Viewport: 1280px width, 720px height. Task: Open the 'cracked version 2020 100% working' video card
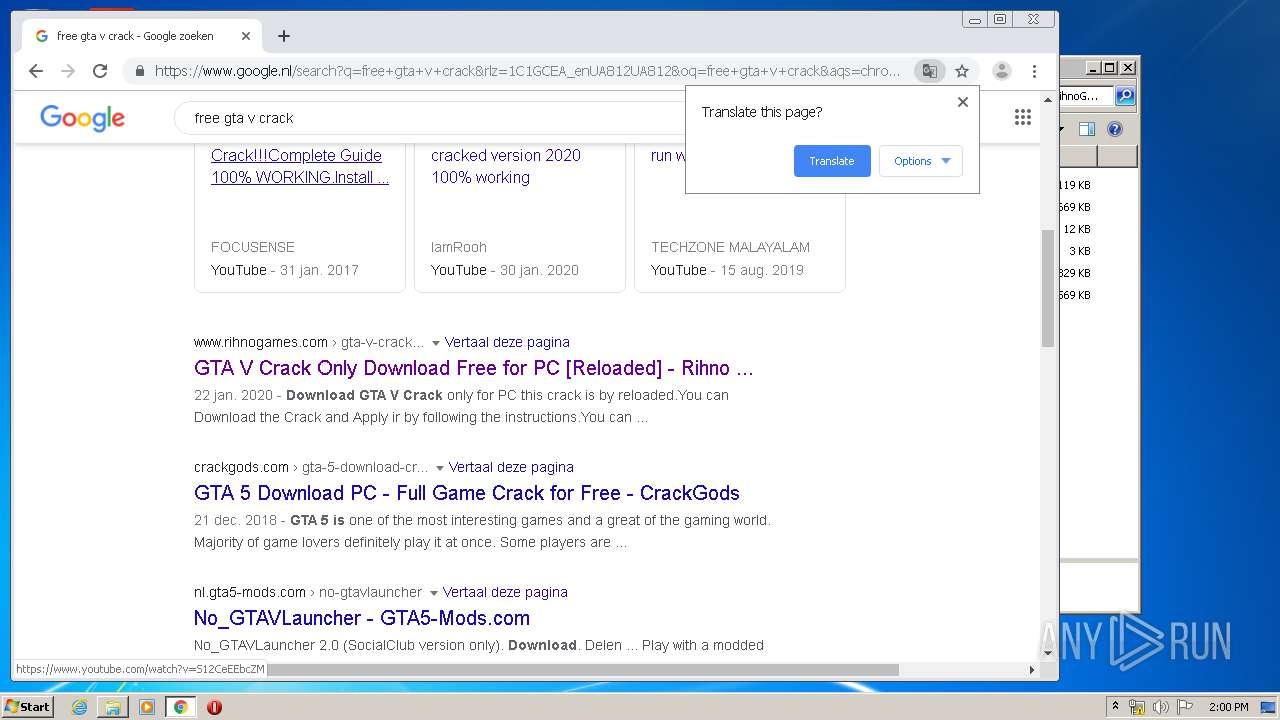point(520,218)
